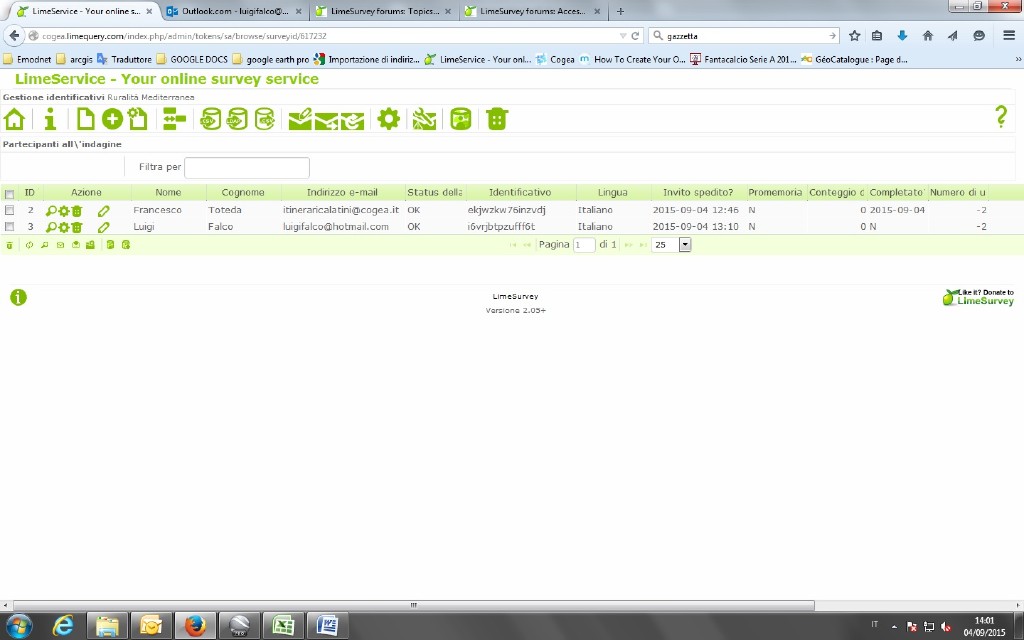Click the settings gear icon in toolbar
This screenshot has width=1024, height=640.
pos(388,119)
